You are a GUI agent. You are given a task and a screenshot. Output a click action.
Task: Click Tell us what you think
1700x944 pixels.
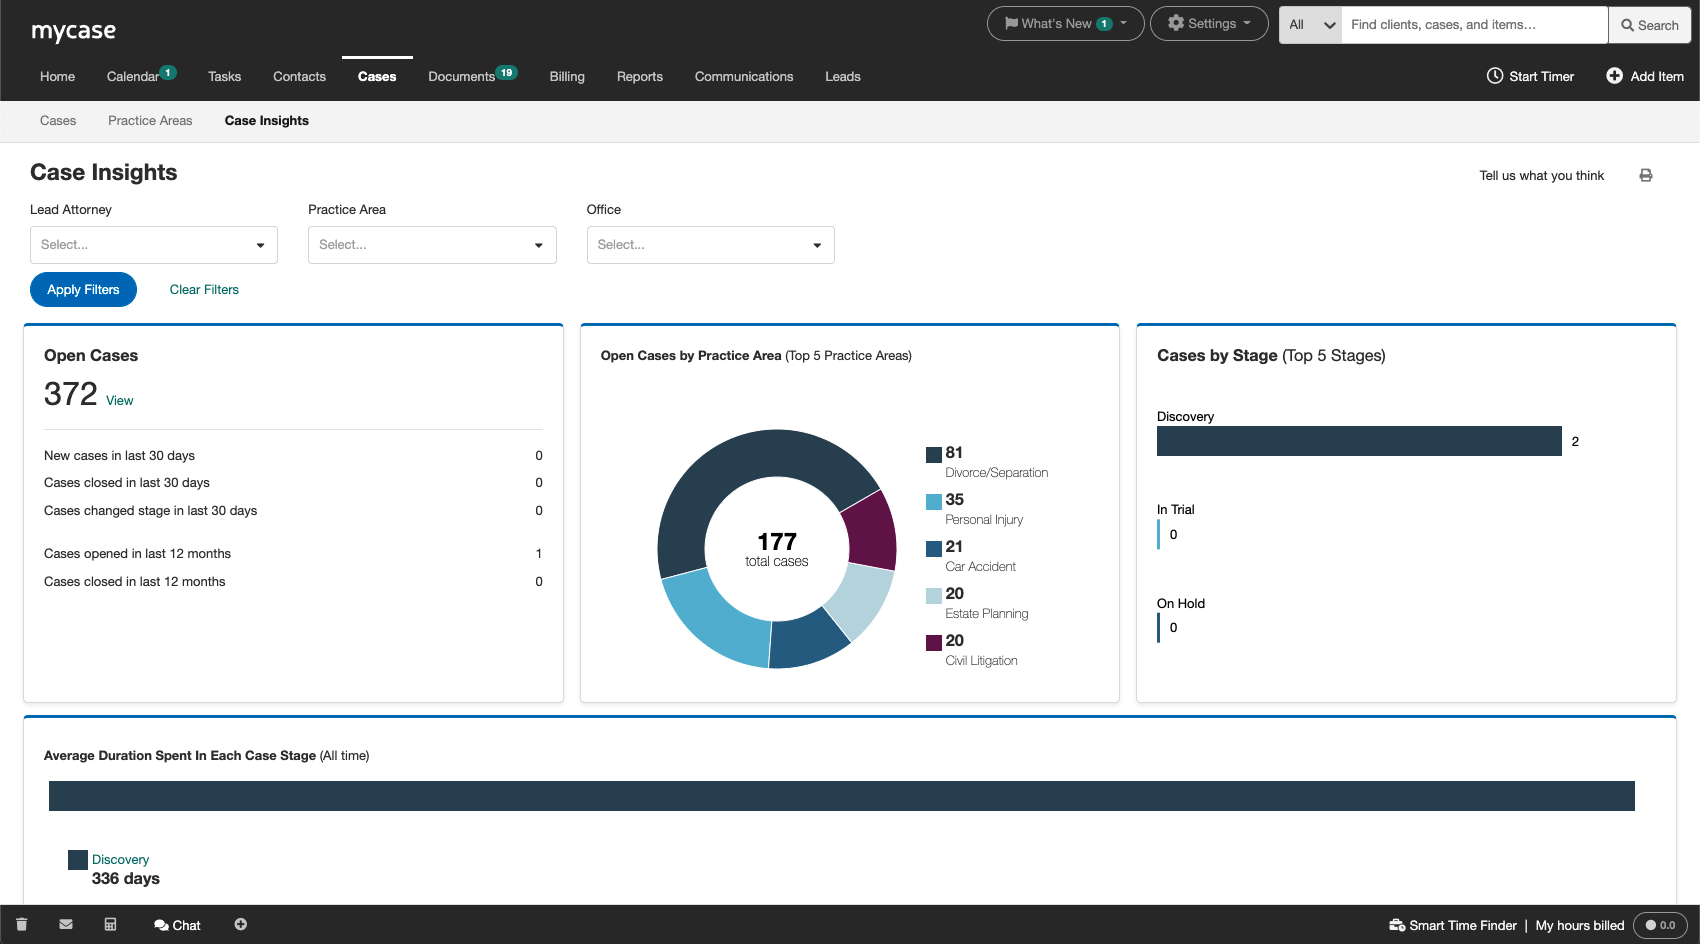point(1541,176)
